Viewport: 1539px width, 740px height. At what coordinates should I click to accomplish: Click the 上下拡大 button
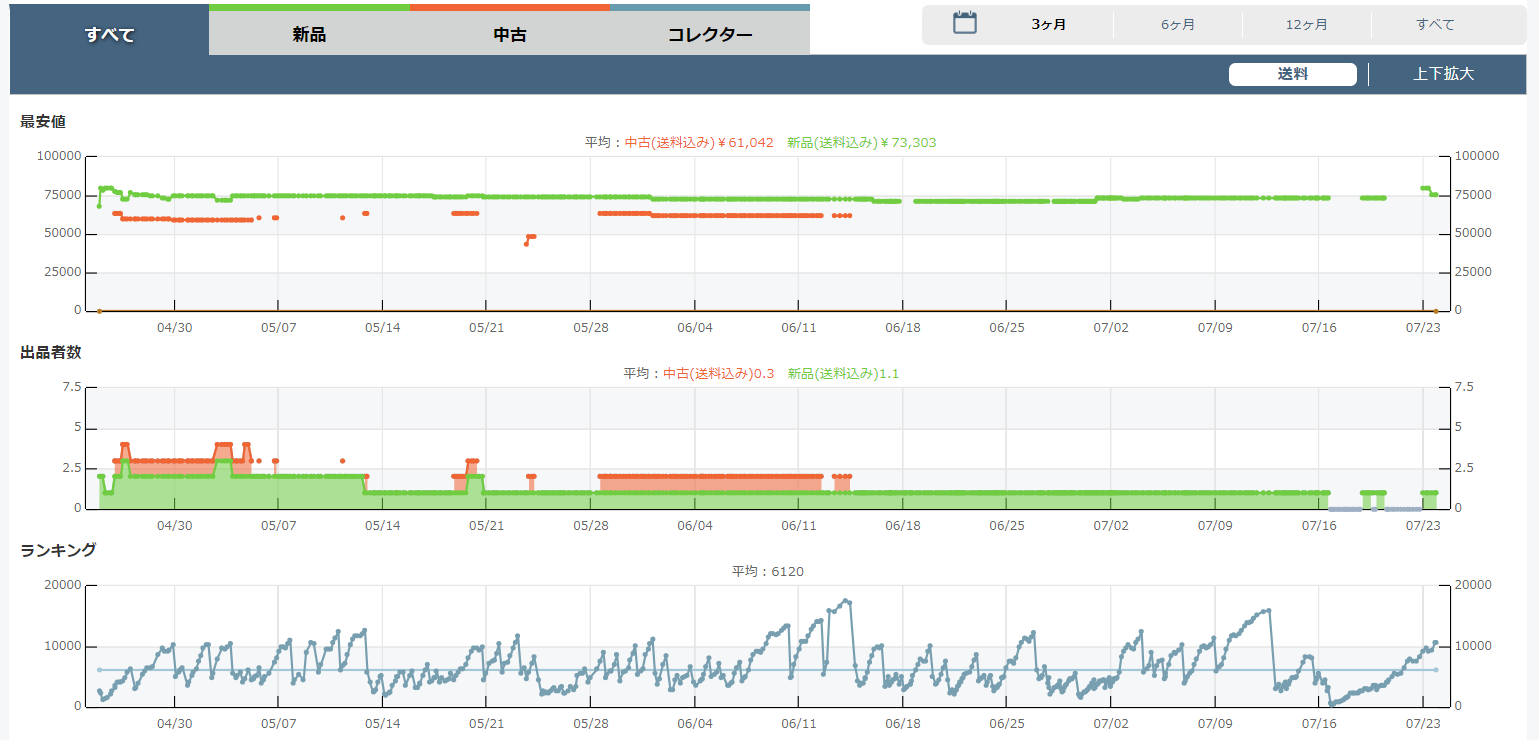(1443, 74)
